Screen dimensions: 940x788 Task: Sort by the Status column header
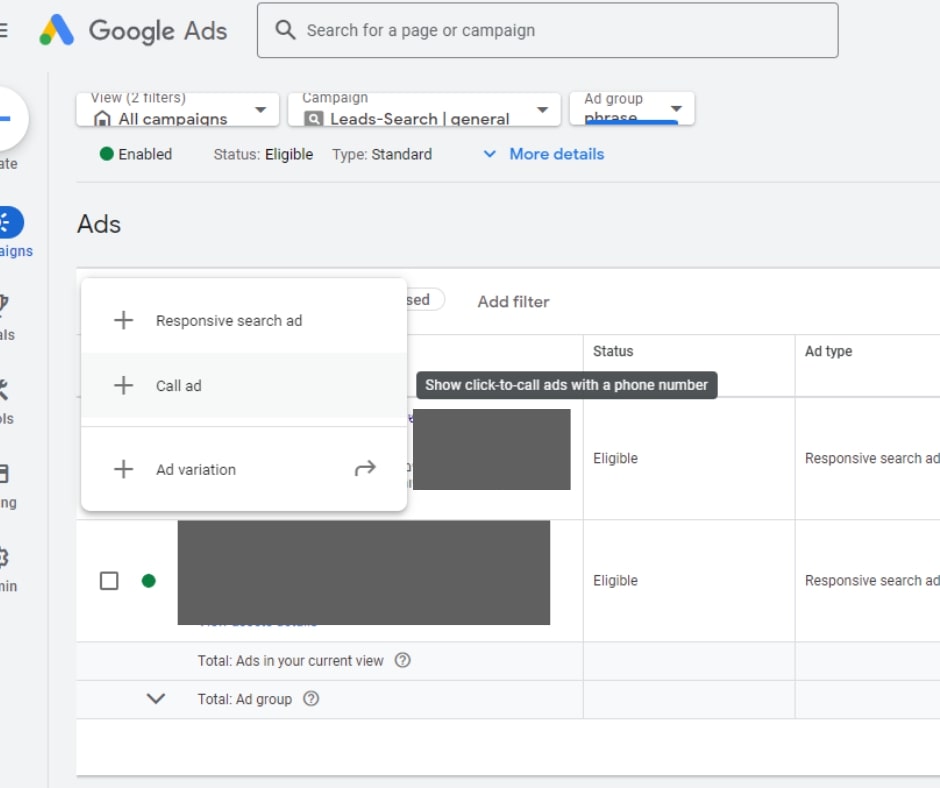pyautogui.click(x=613, y=351)
